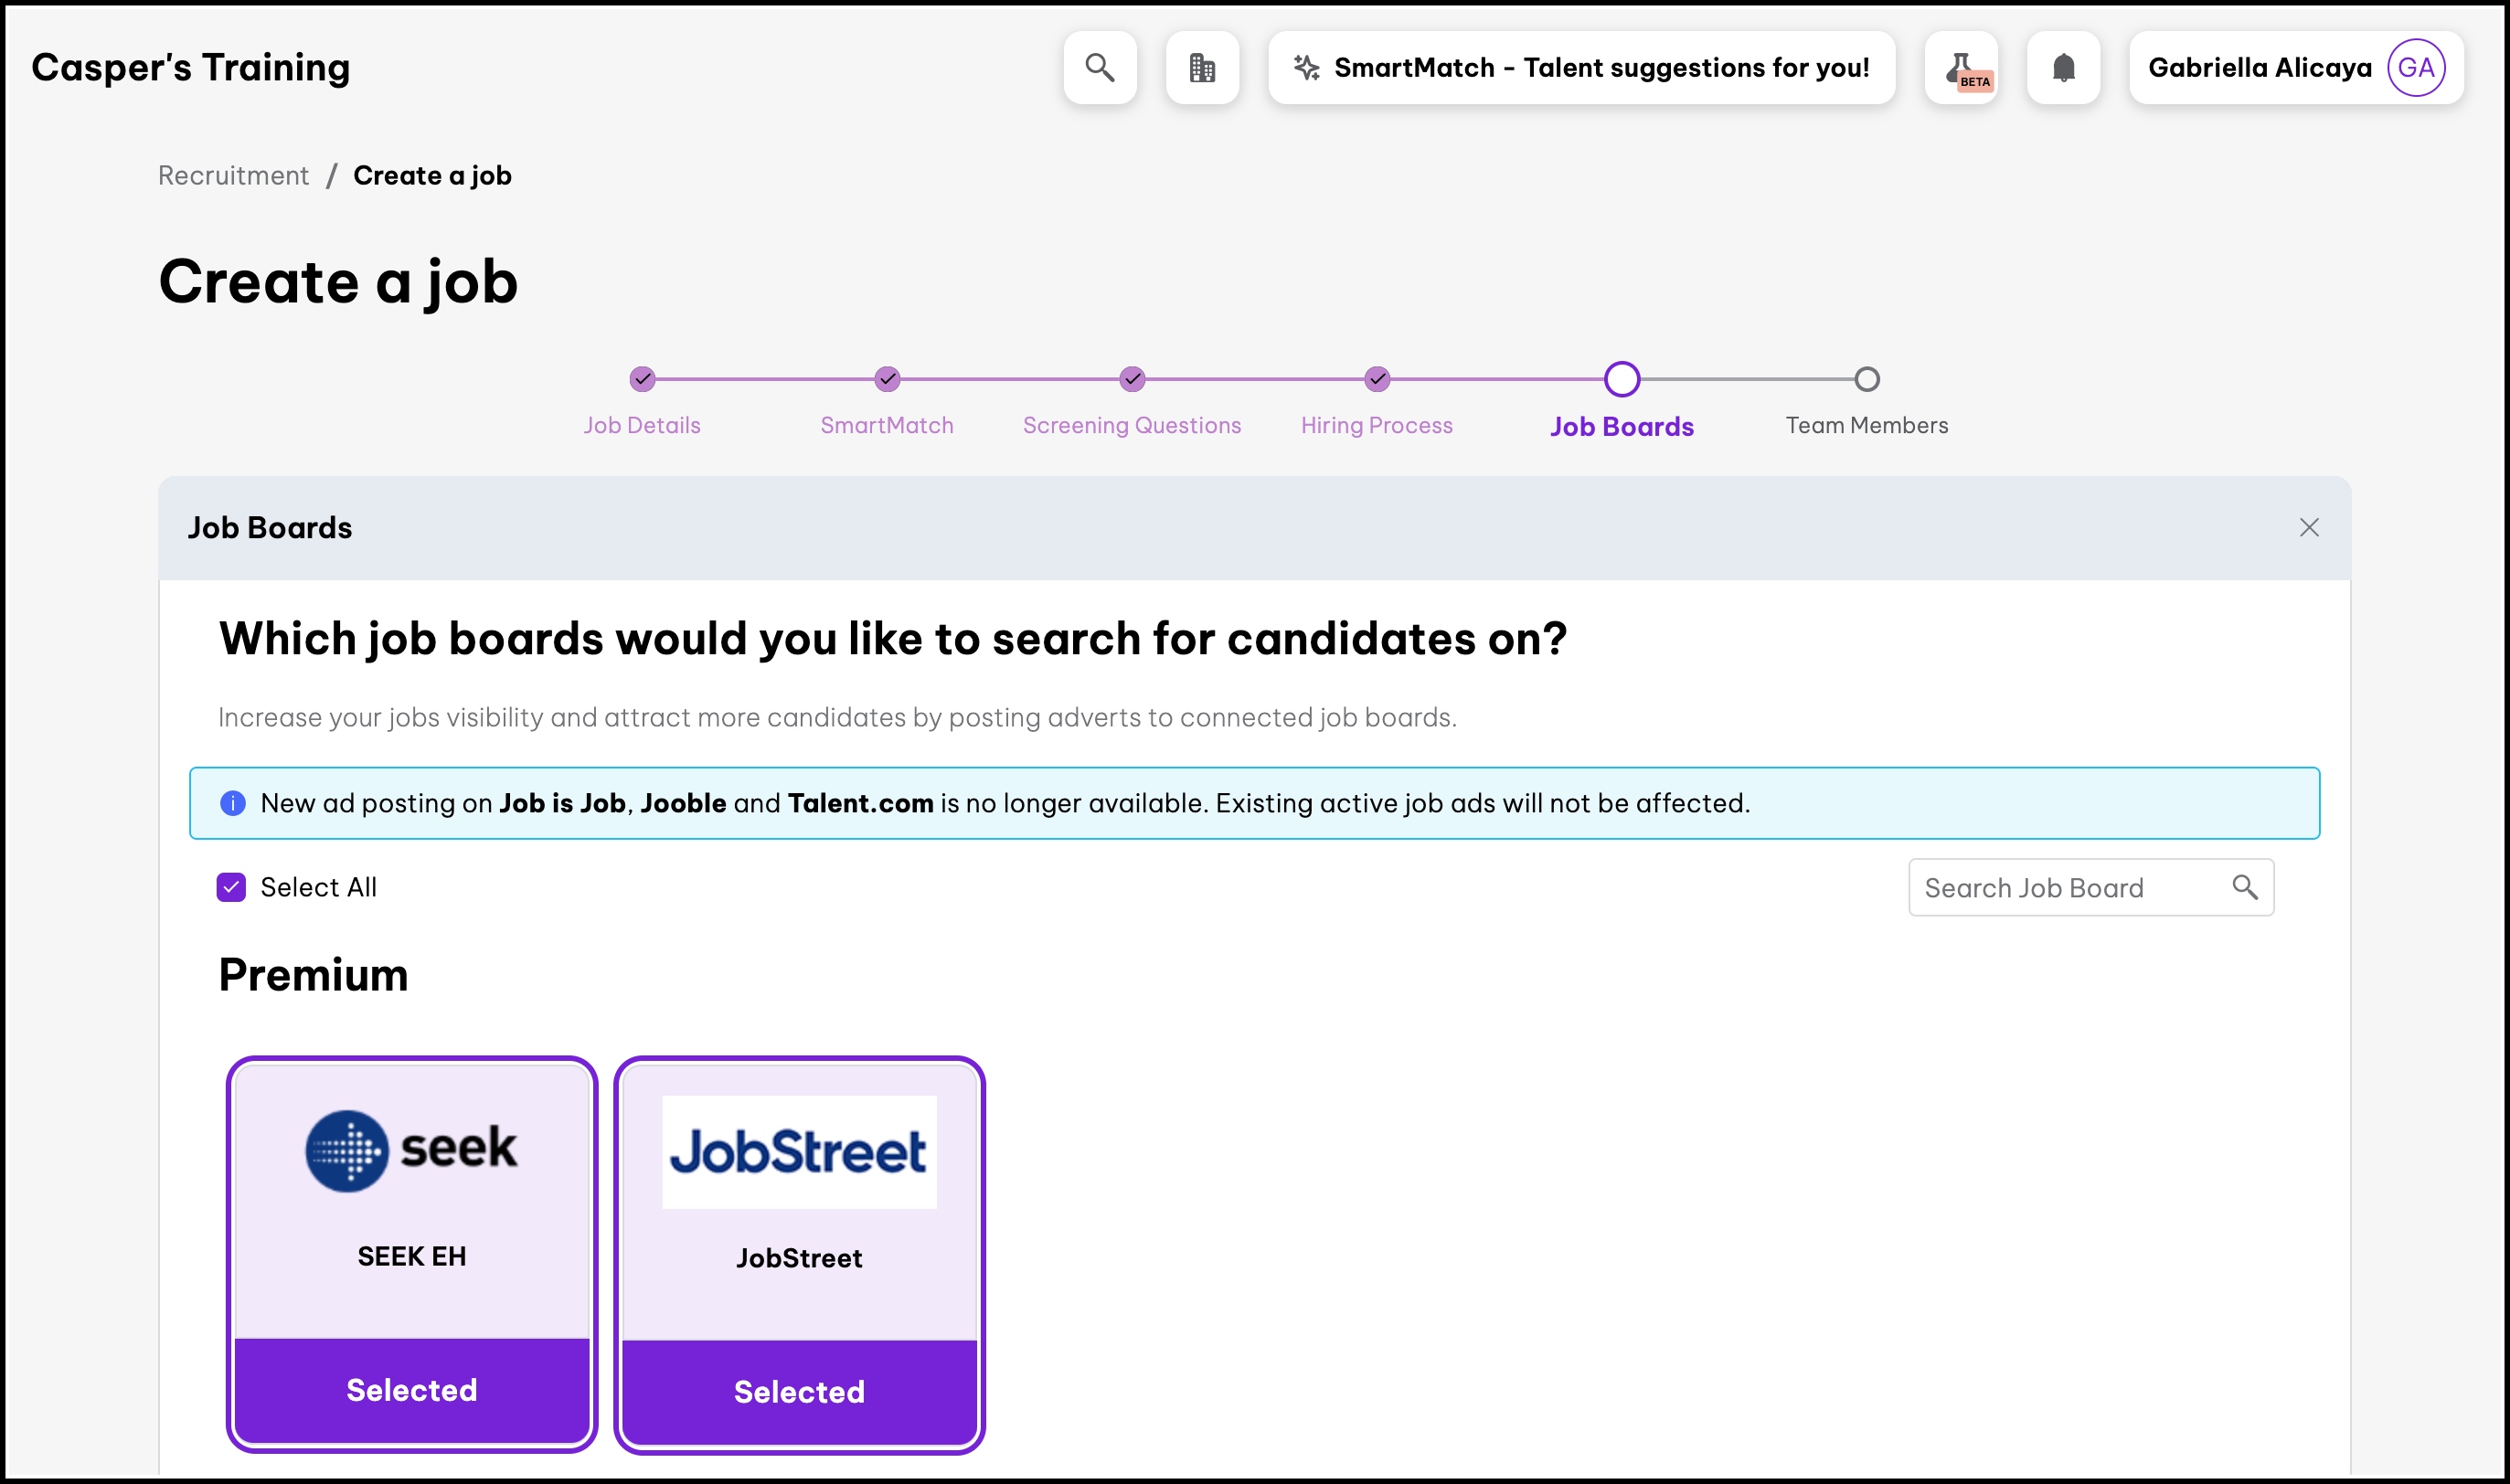Open SmartMatch talent suggestions button
This screenshot has width=2510, height=1484.
point(1582,68)
